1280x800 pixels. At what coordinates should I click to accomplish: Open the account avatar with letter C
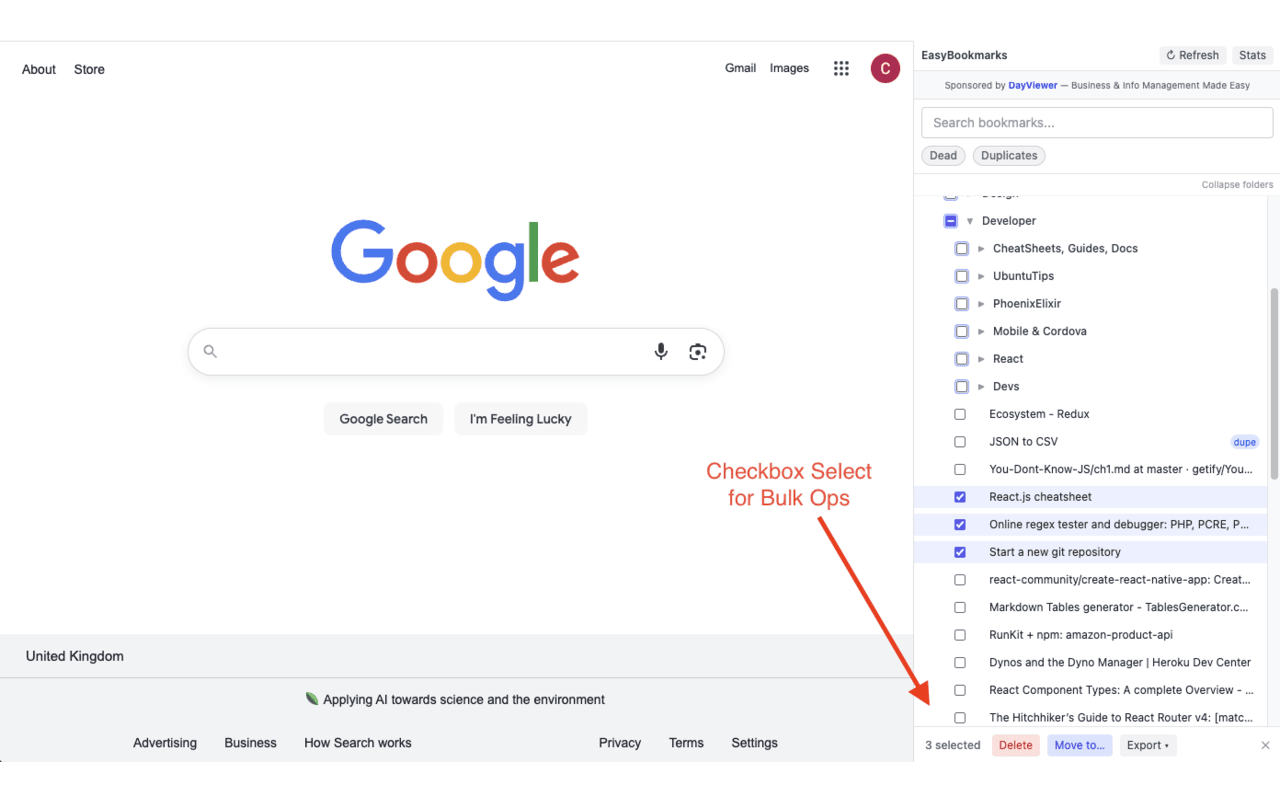pos(885,68)
